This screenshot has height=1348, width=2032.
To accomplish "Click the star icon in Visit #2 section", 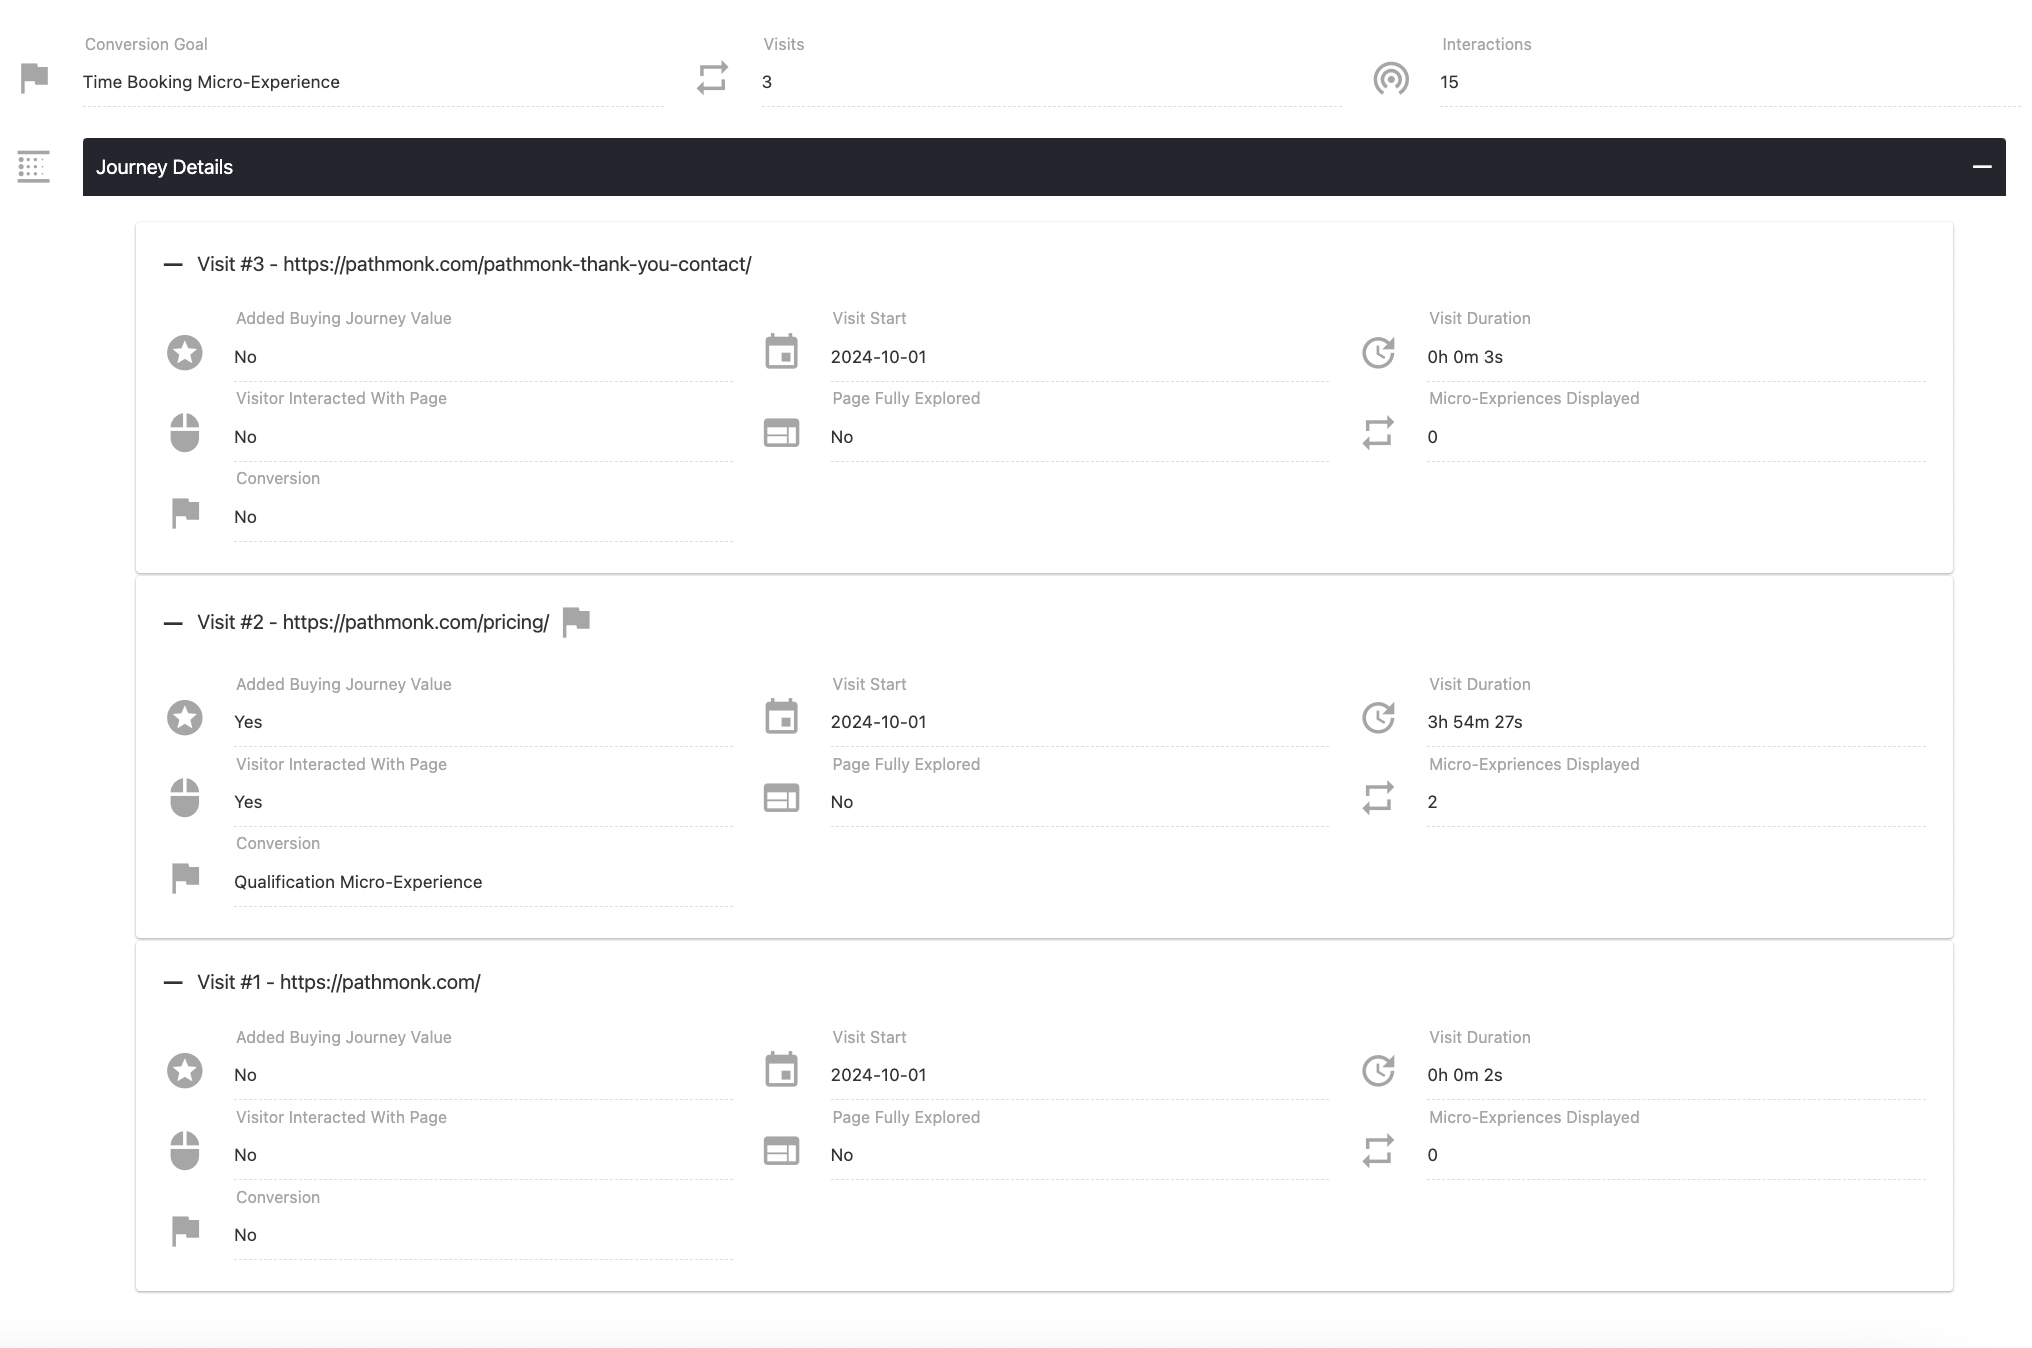I will pyautogui.click(x=184, y=717).
